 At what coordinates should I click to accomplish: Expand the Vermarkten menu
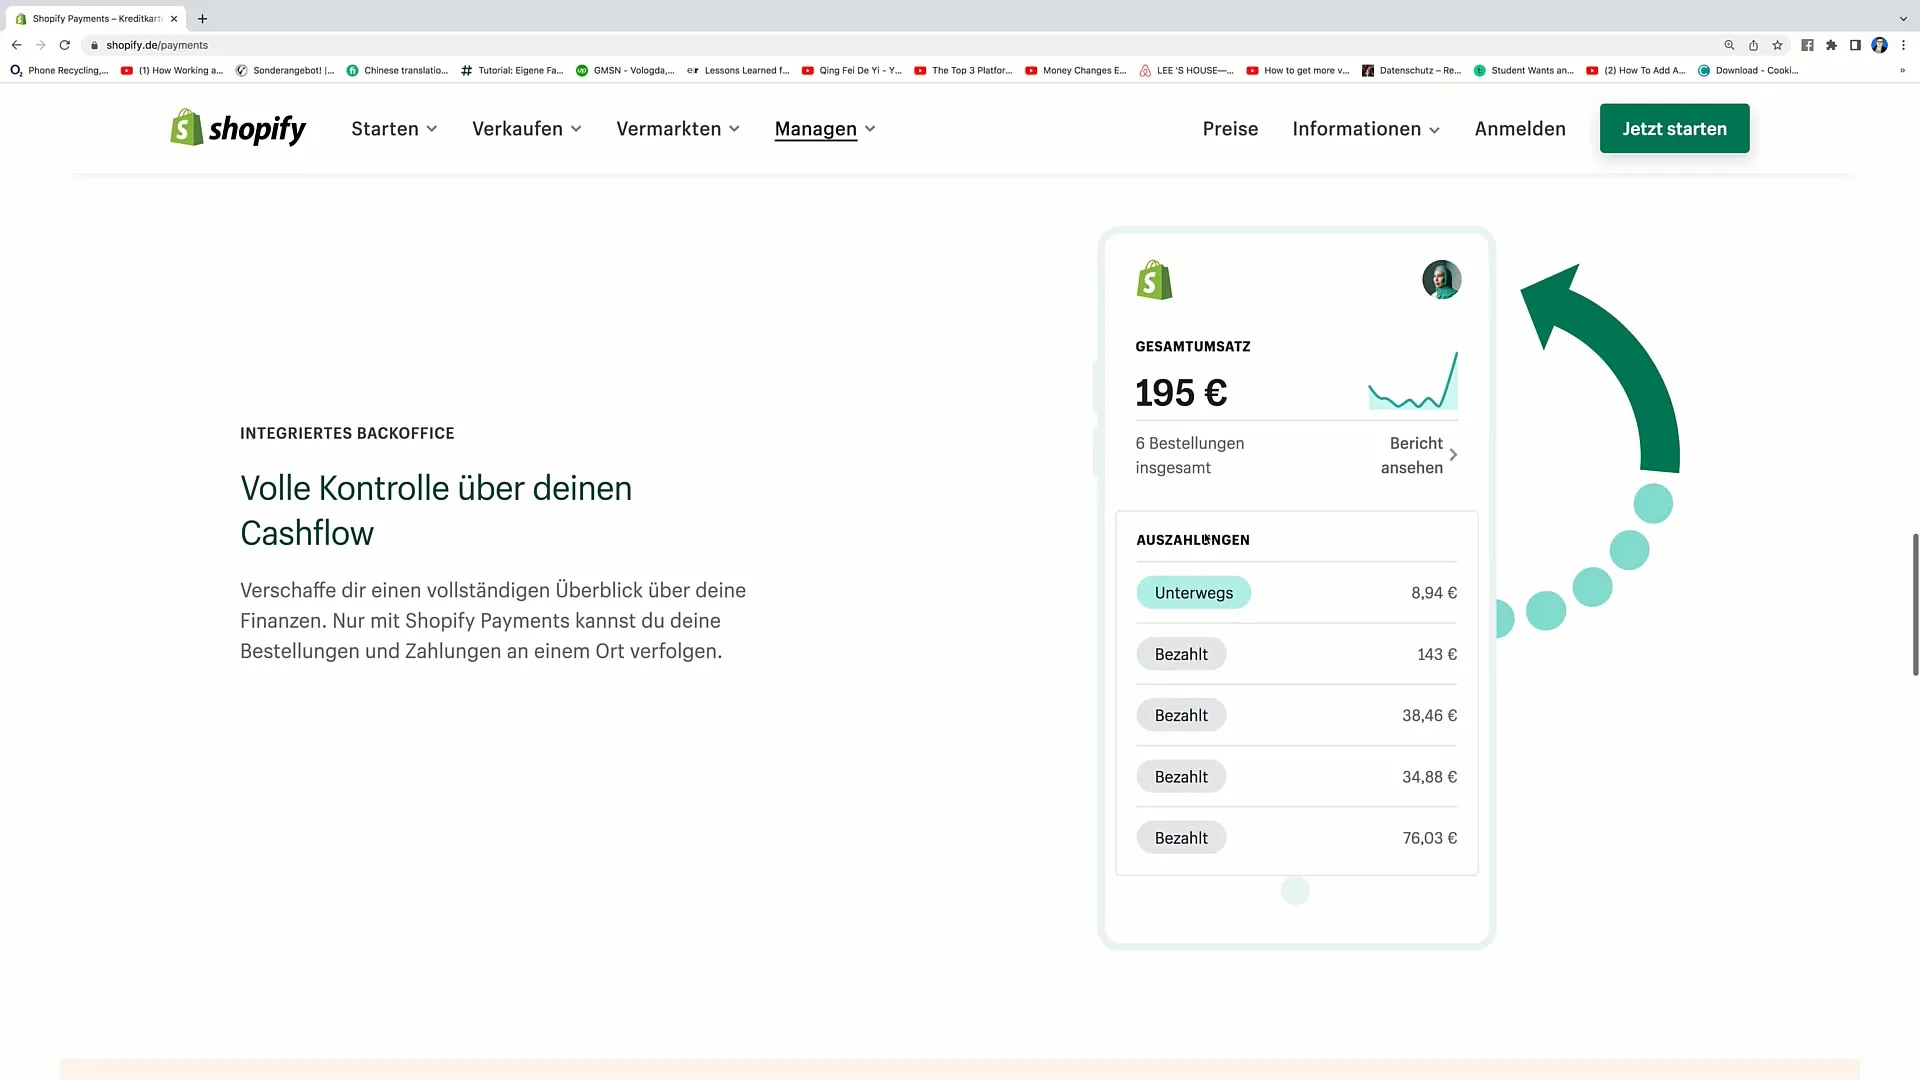tap(678, 129)
